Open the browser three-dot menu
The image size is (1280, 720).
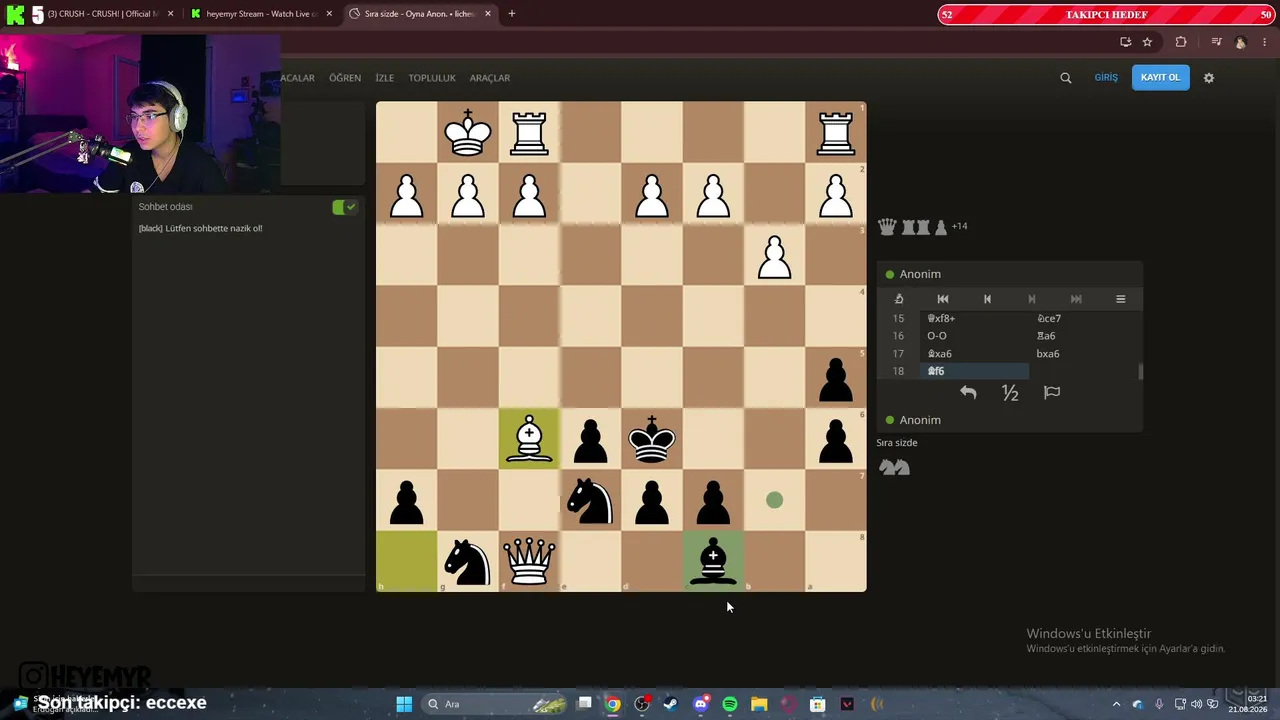pos(1265,42)
